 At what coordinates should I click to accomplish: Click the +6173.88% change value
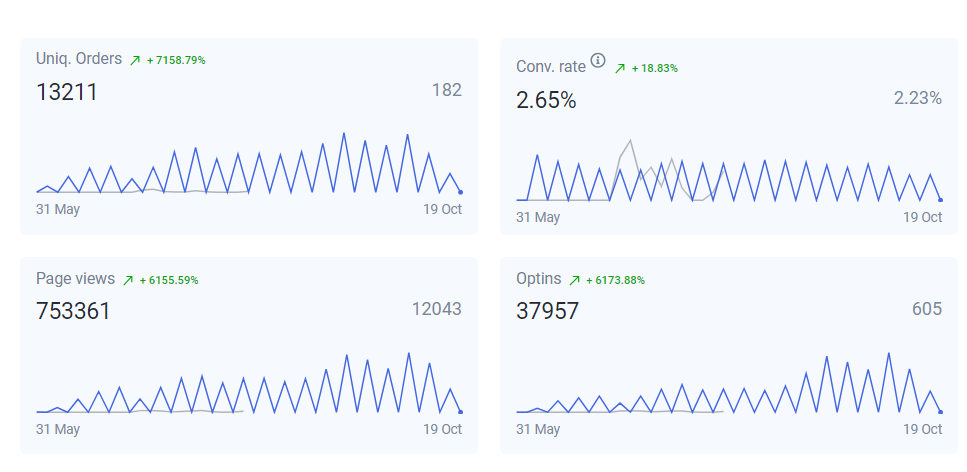click(x=615, y=280)
